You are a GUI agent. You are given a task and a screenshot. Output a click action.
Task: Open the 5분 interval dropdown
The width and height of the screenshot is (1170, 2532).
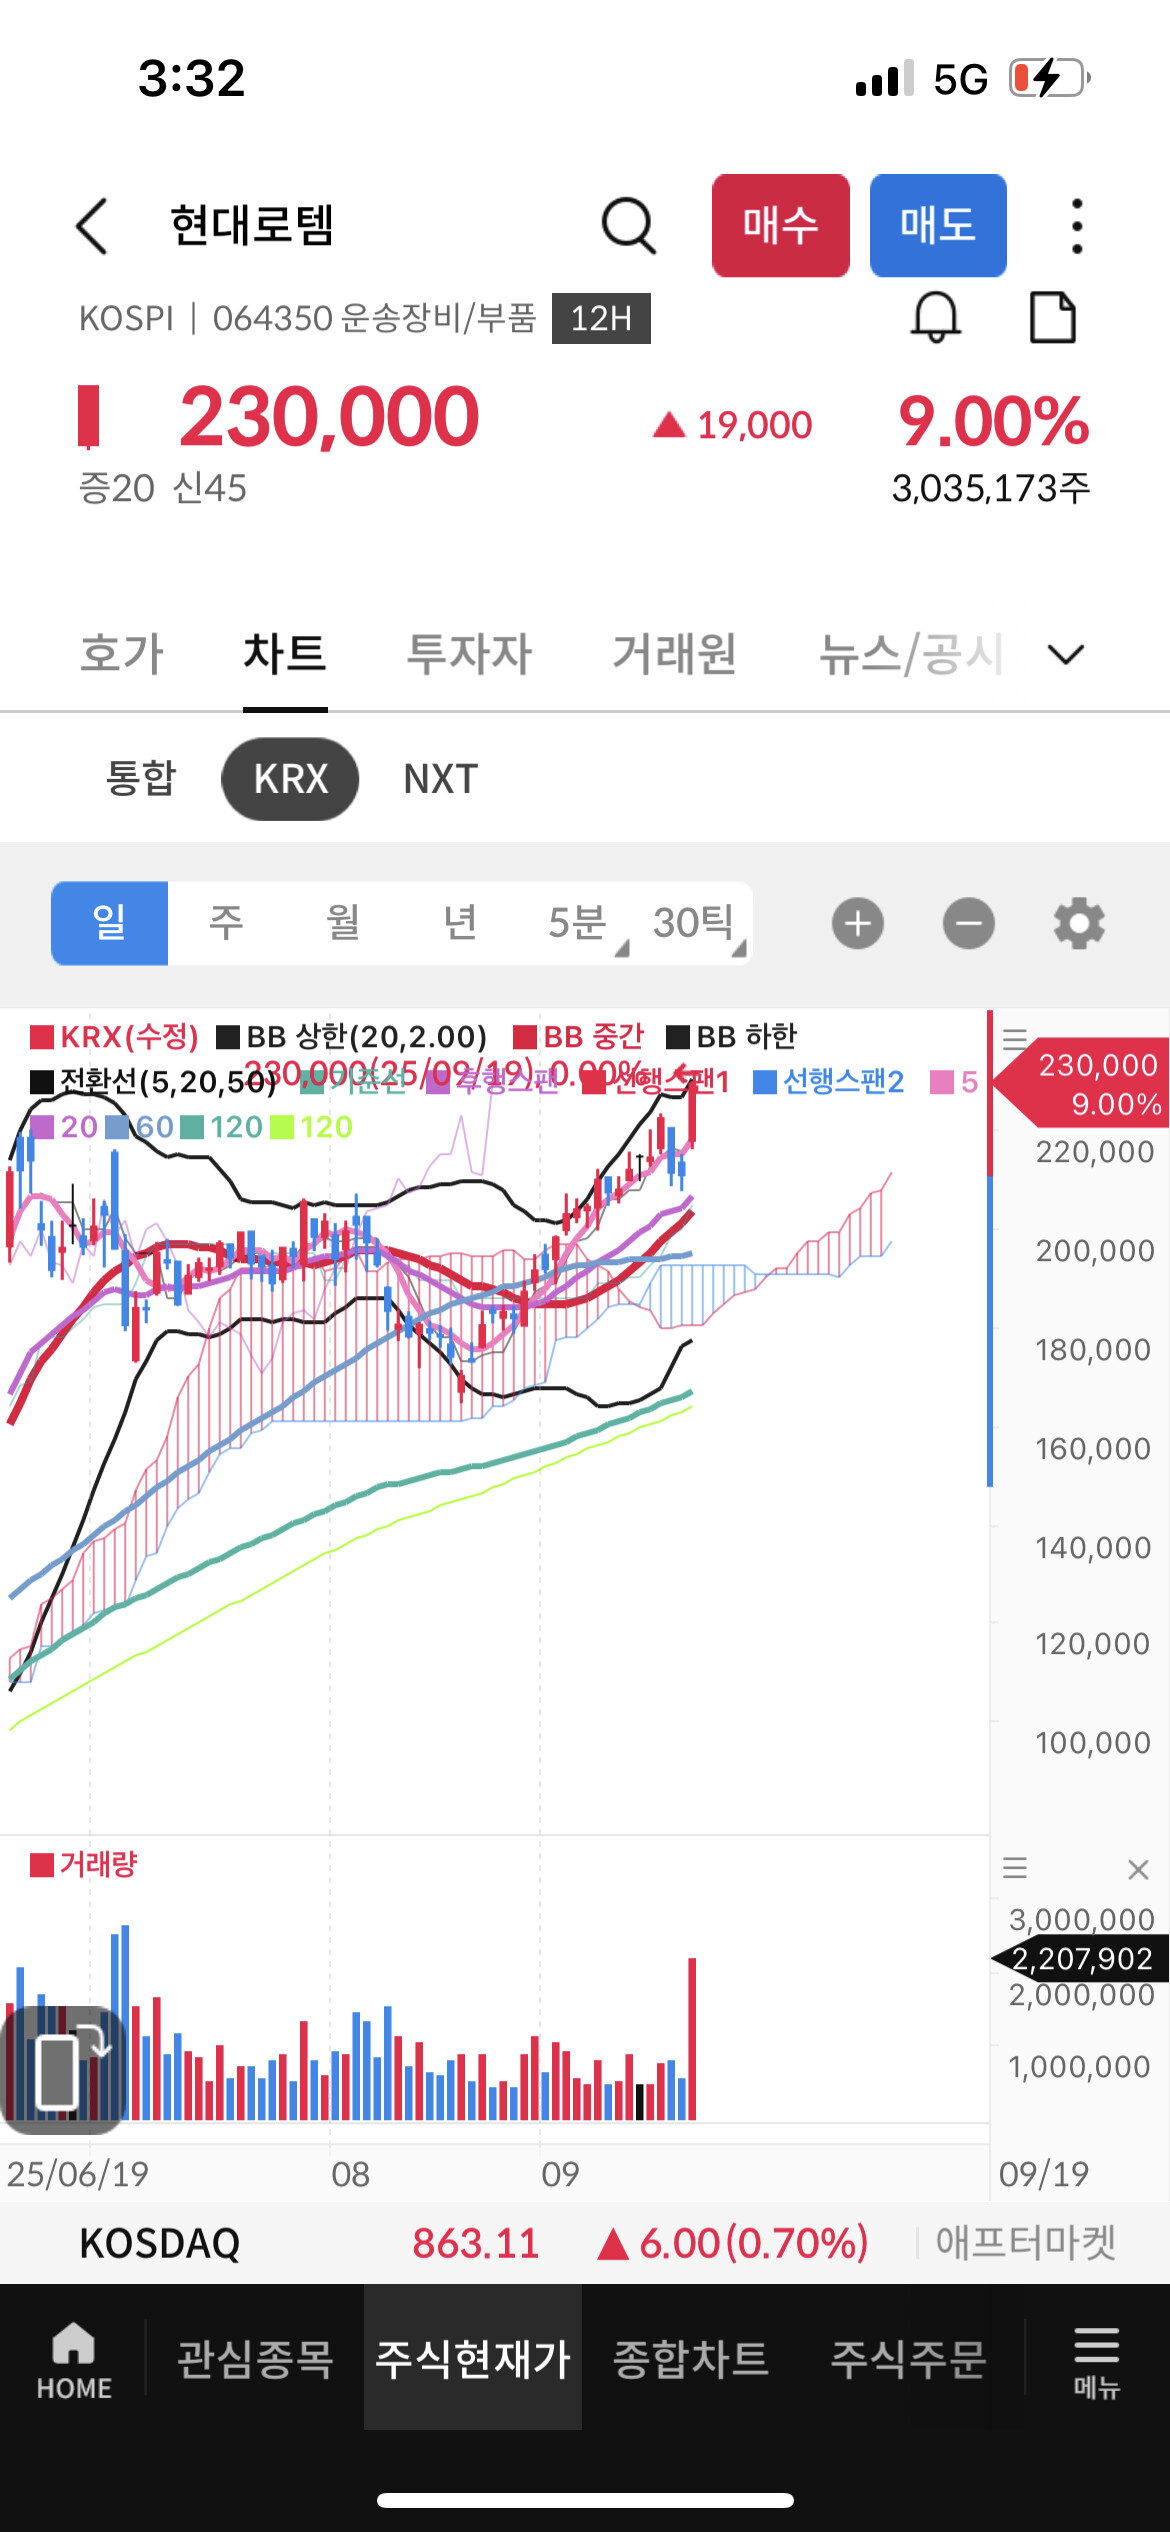580,923
